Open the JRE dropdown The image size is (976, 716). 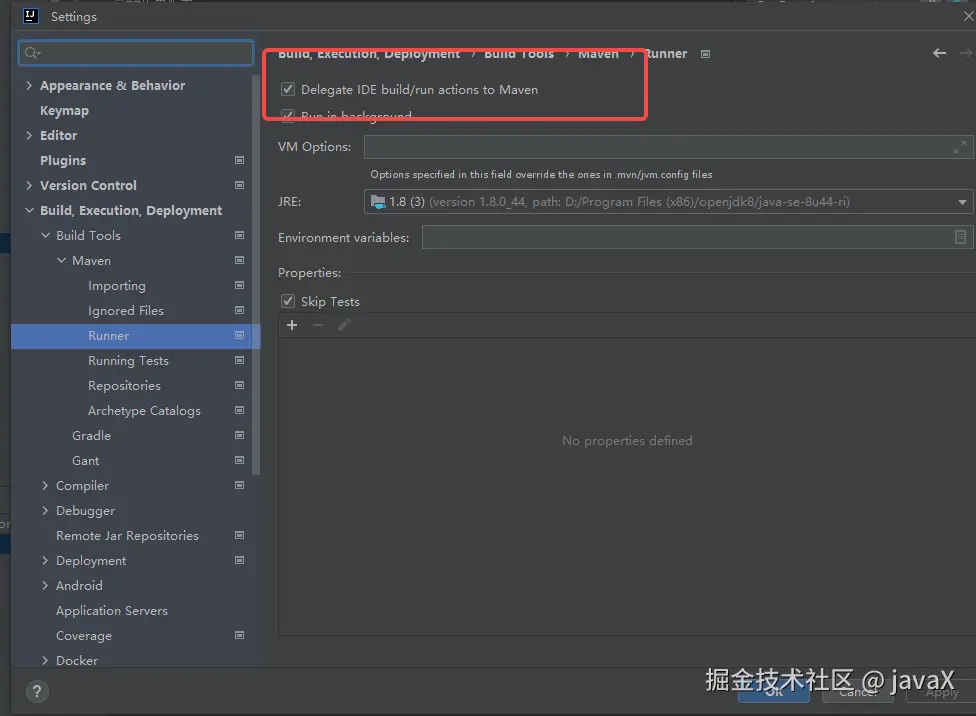point(962,202)
